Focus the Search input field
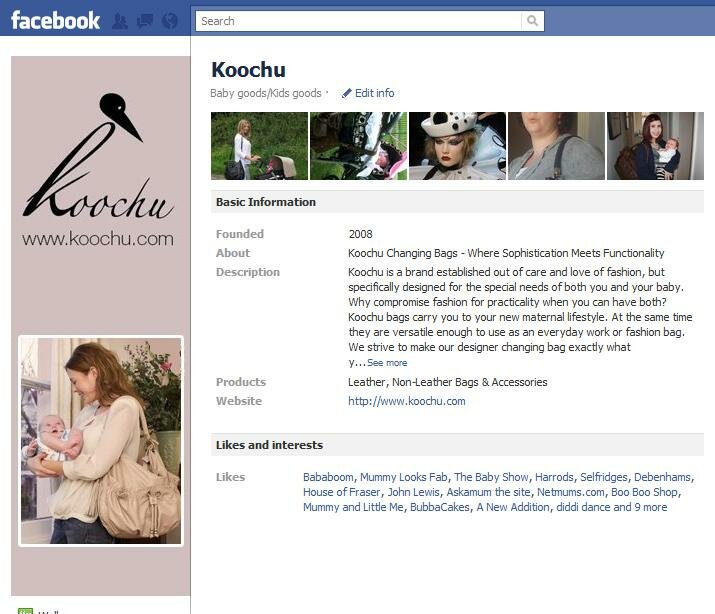Screen dimensions: 715x614 click(x=358, y=21)
